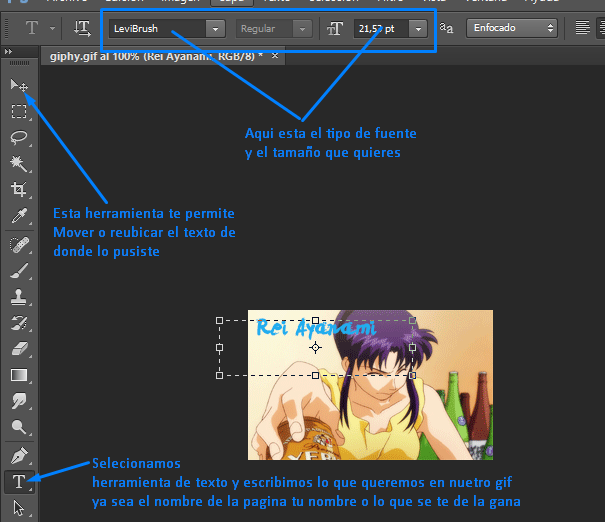Select the Clone Stamp tool
The image size is (605, 522).
[19, 297]
